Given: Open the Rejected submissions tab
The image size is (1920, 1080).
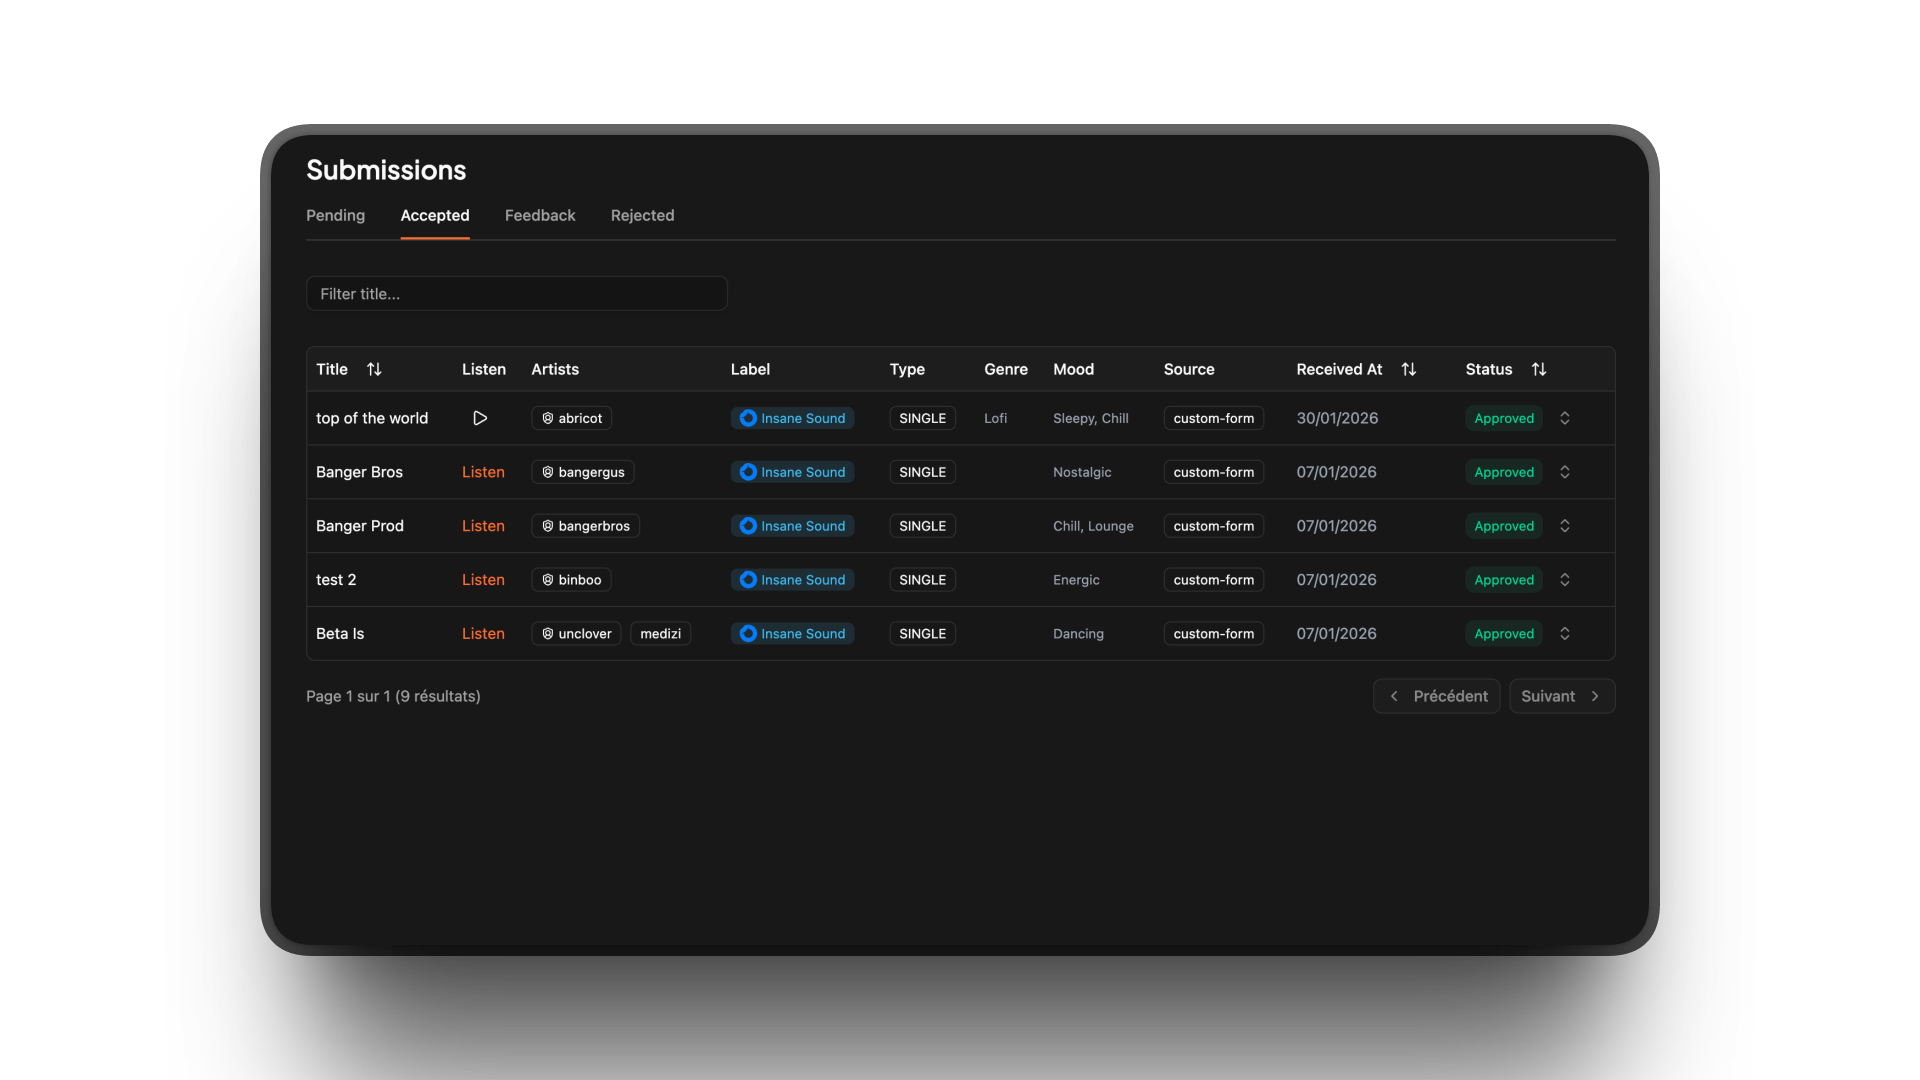Looking at the screenshot, I should 642,215.
